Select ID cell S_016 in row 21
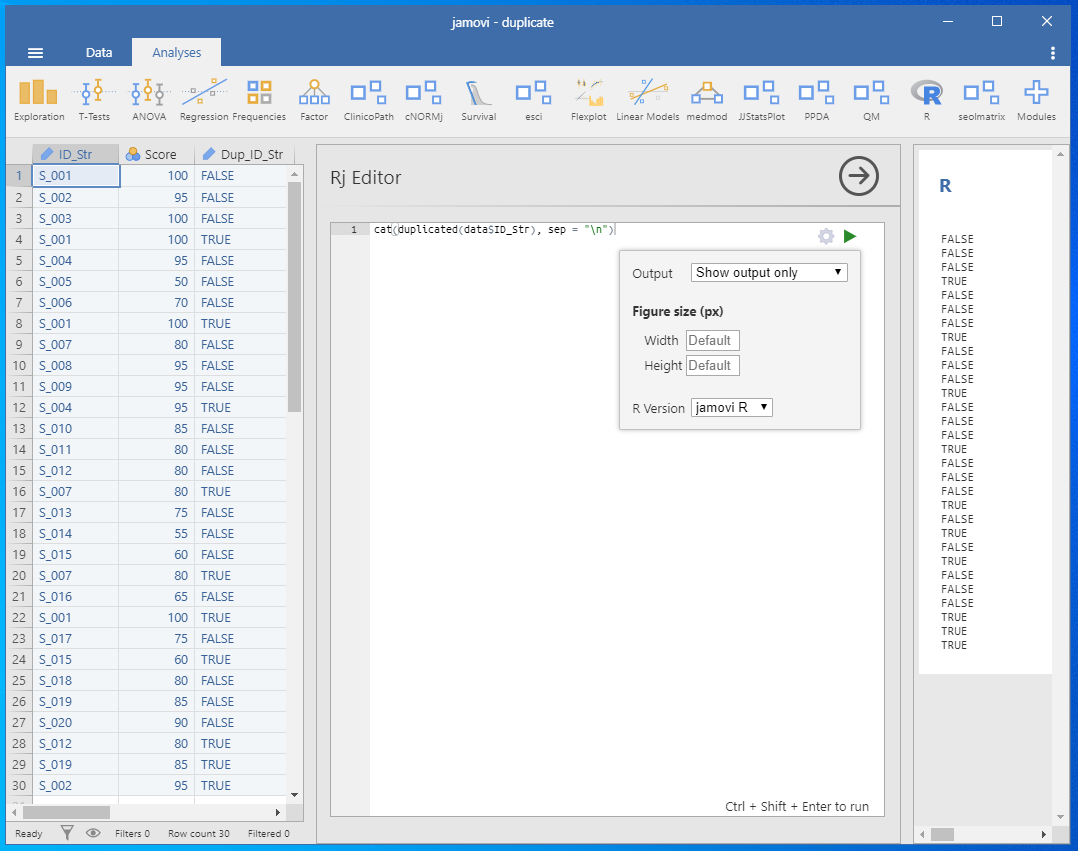Image resolution: width=1078 pixels, height=851 pixels. [76, 597]
